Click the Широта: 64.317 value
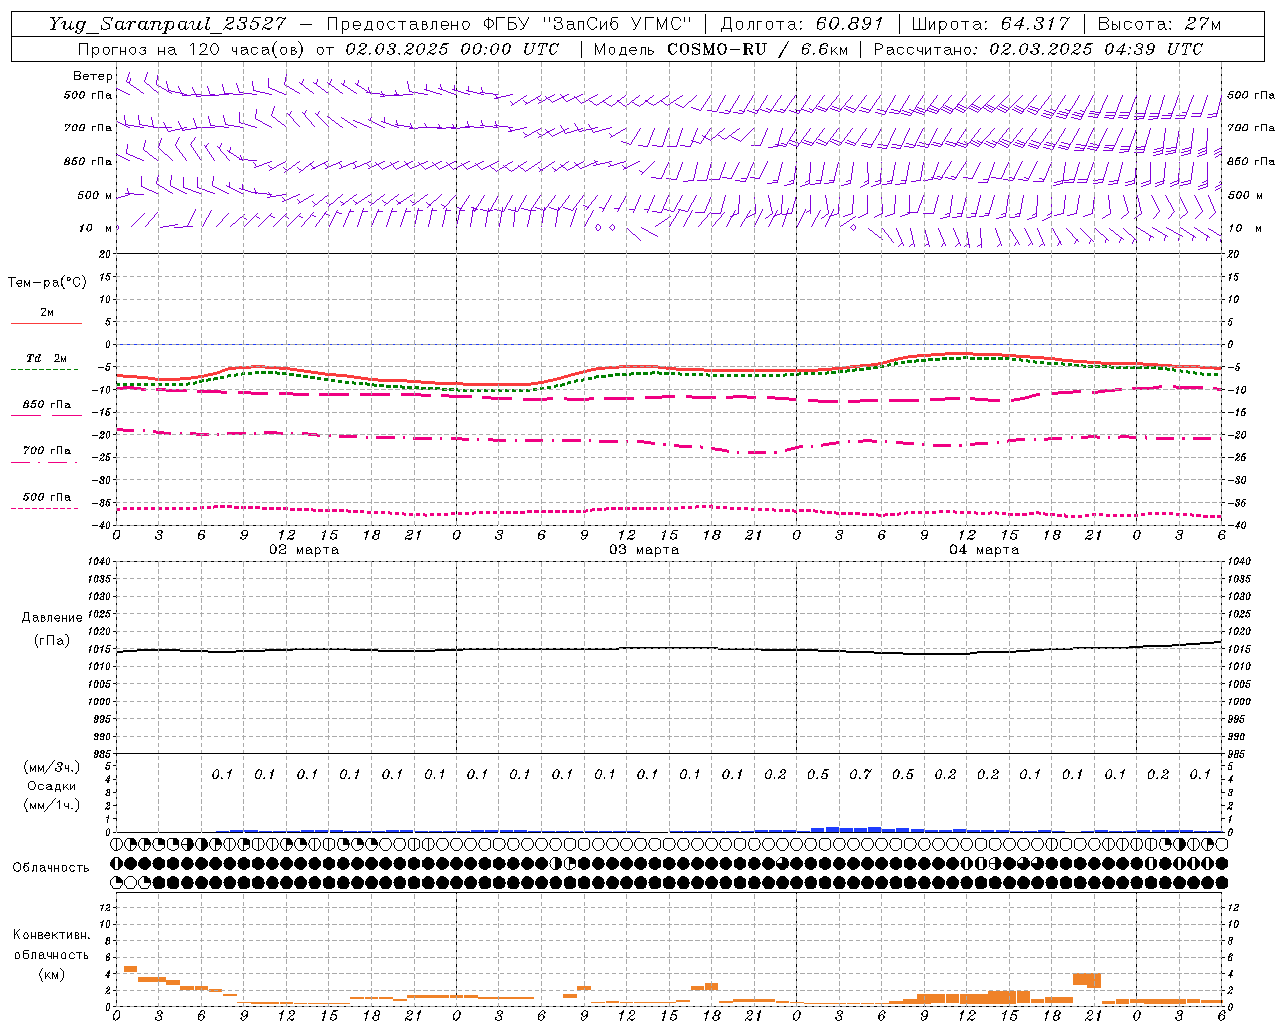The image size is (1280, 1024). click(990, 24)
